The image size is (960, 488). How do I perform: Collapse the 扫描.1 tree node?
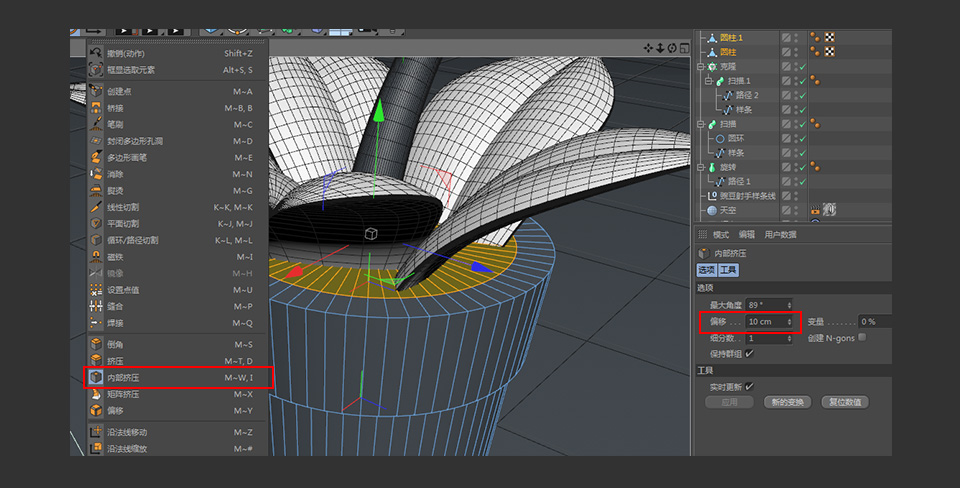[709, 81]
